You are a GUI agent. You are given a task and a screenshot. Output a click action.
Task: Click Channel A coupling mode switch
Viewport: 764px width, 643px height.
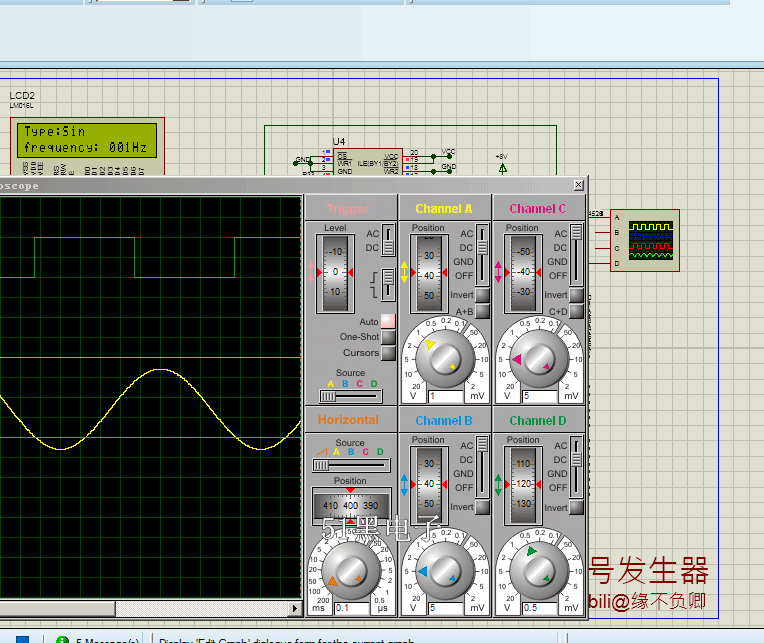click(482, 255)
